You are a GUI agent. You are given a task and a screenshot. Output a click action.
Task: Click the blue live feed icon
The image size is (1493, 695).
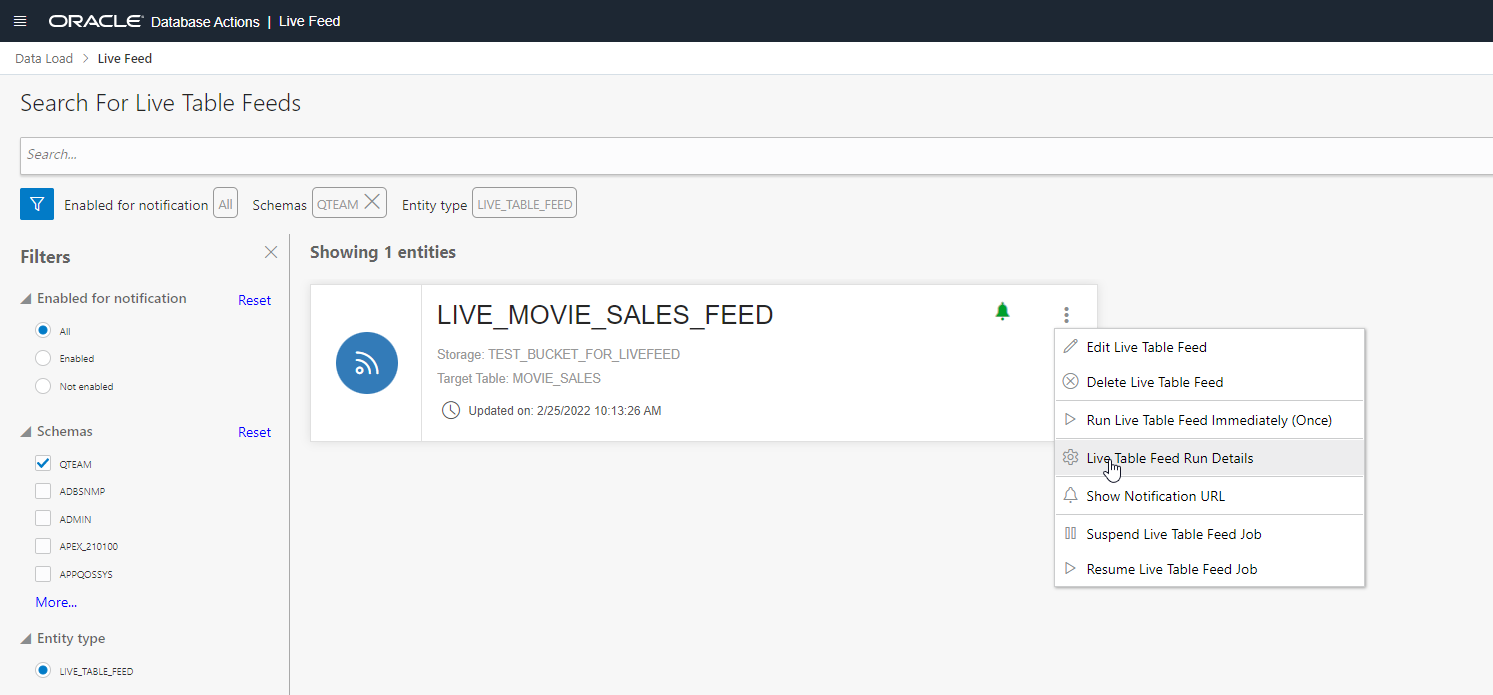coord(367,363)
